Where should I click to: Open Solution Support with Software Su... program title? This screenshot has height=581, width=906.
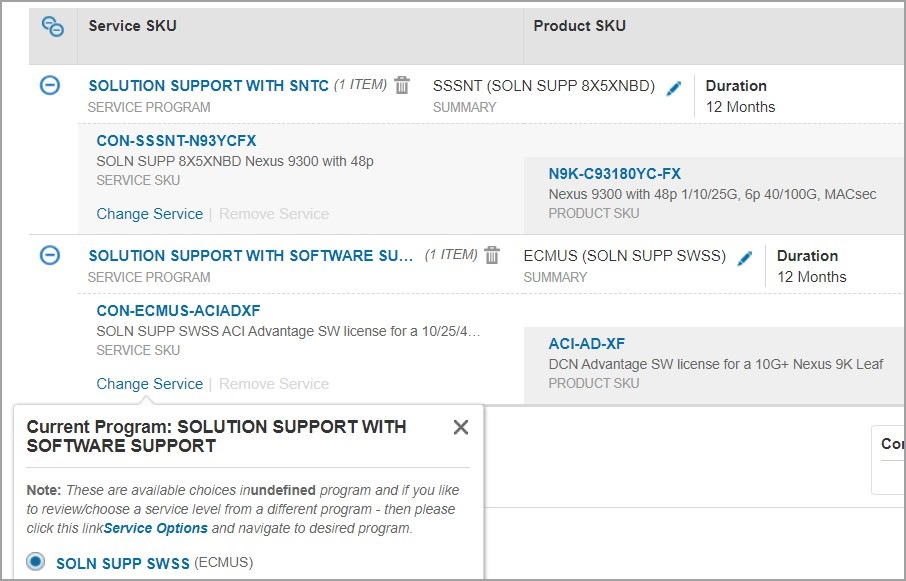pyautogui.click(x=251, y=256)
